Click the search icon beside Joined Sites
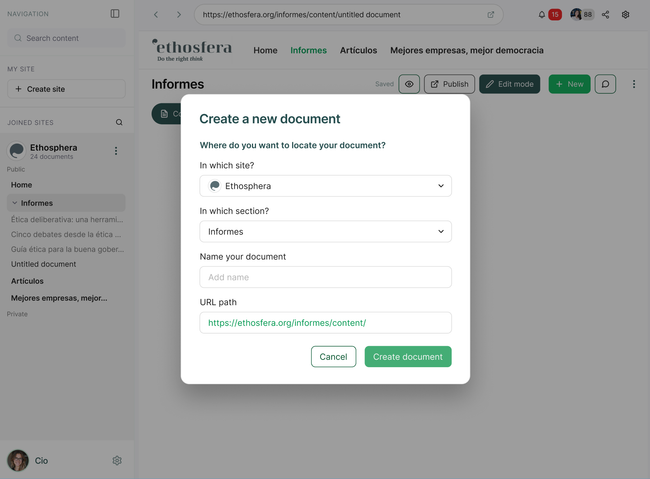Image resolution: width=650 pixels, height=479 pixels. point(119,123)
